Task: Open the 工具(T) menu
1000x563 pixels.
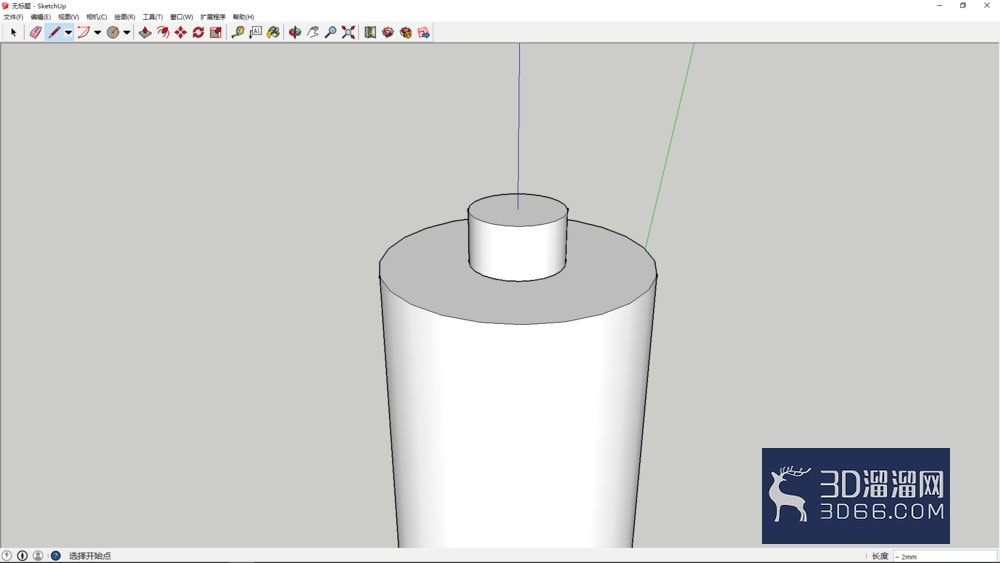Action: tap(153, 17)
